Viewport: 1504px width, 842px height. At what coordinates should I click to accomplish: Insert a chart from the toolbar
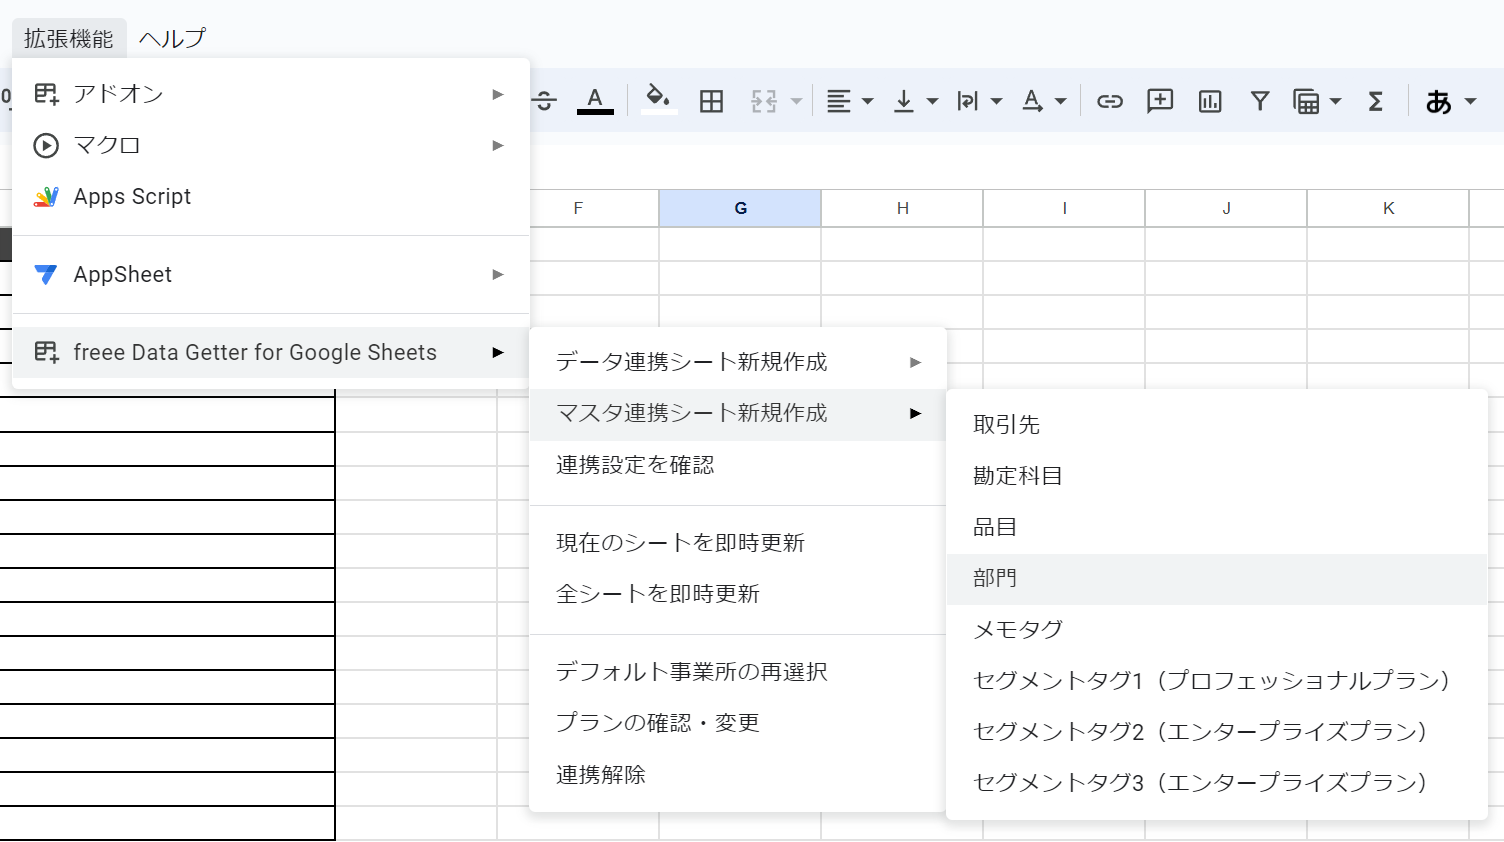(1209, 100)
